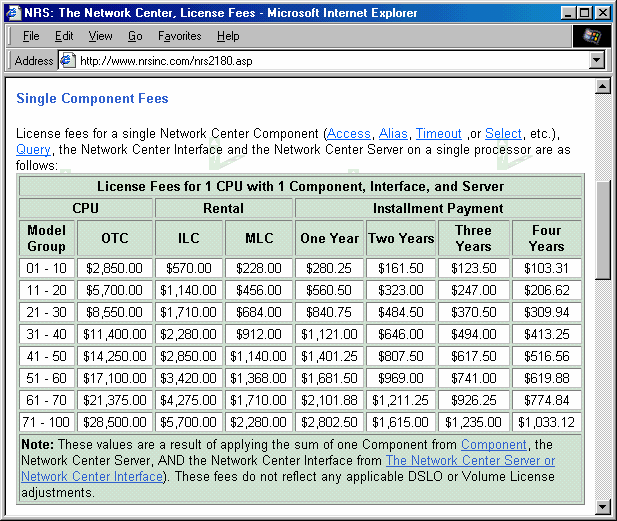Open the Go menu
617x521 pixels.
click(135, 36)
